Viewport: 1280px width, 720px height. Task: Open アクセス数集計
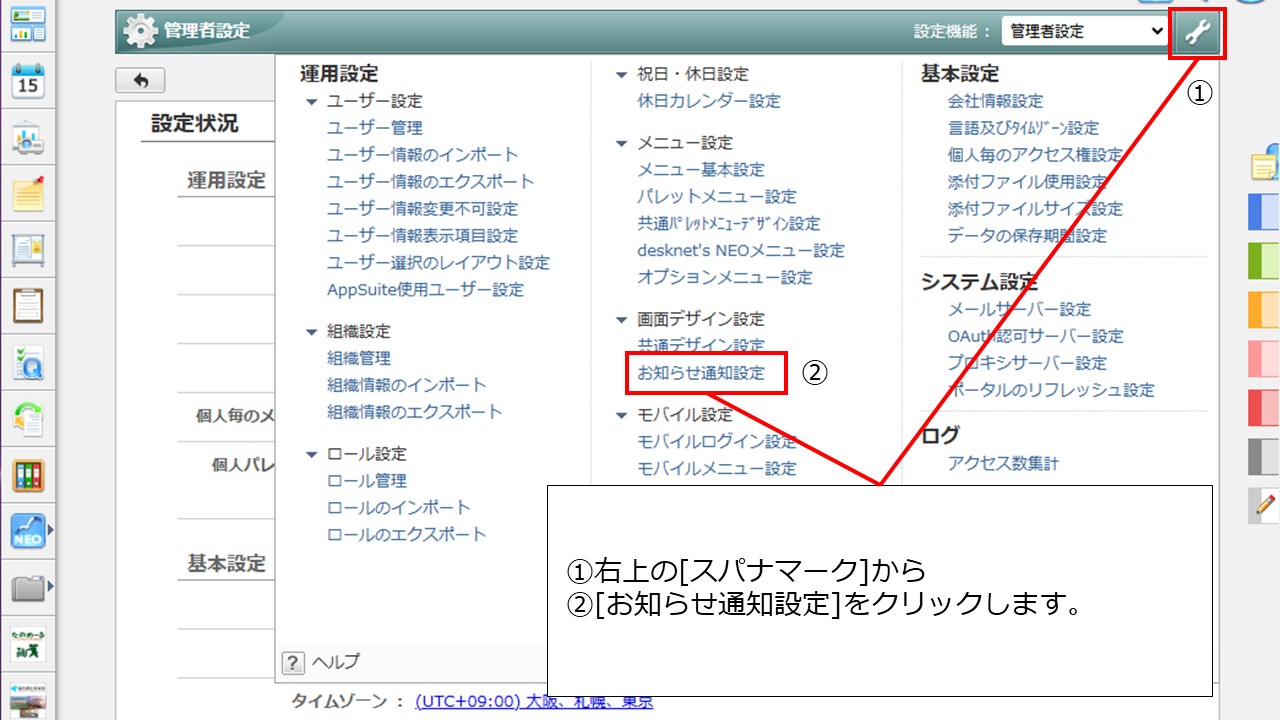1003,464
